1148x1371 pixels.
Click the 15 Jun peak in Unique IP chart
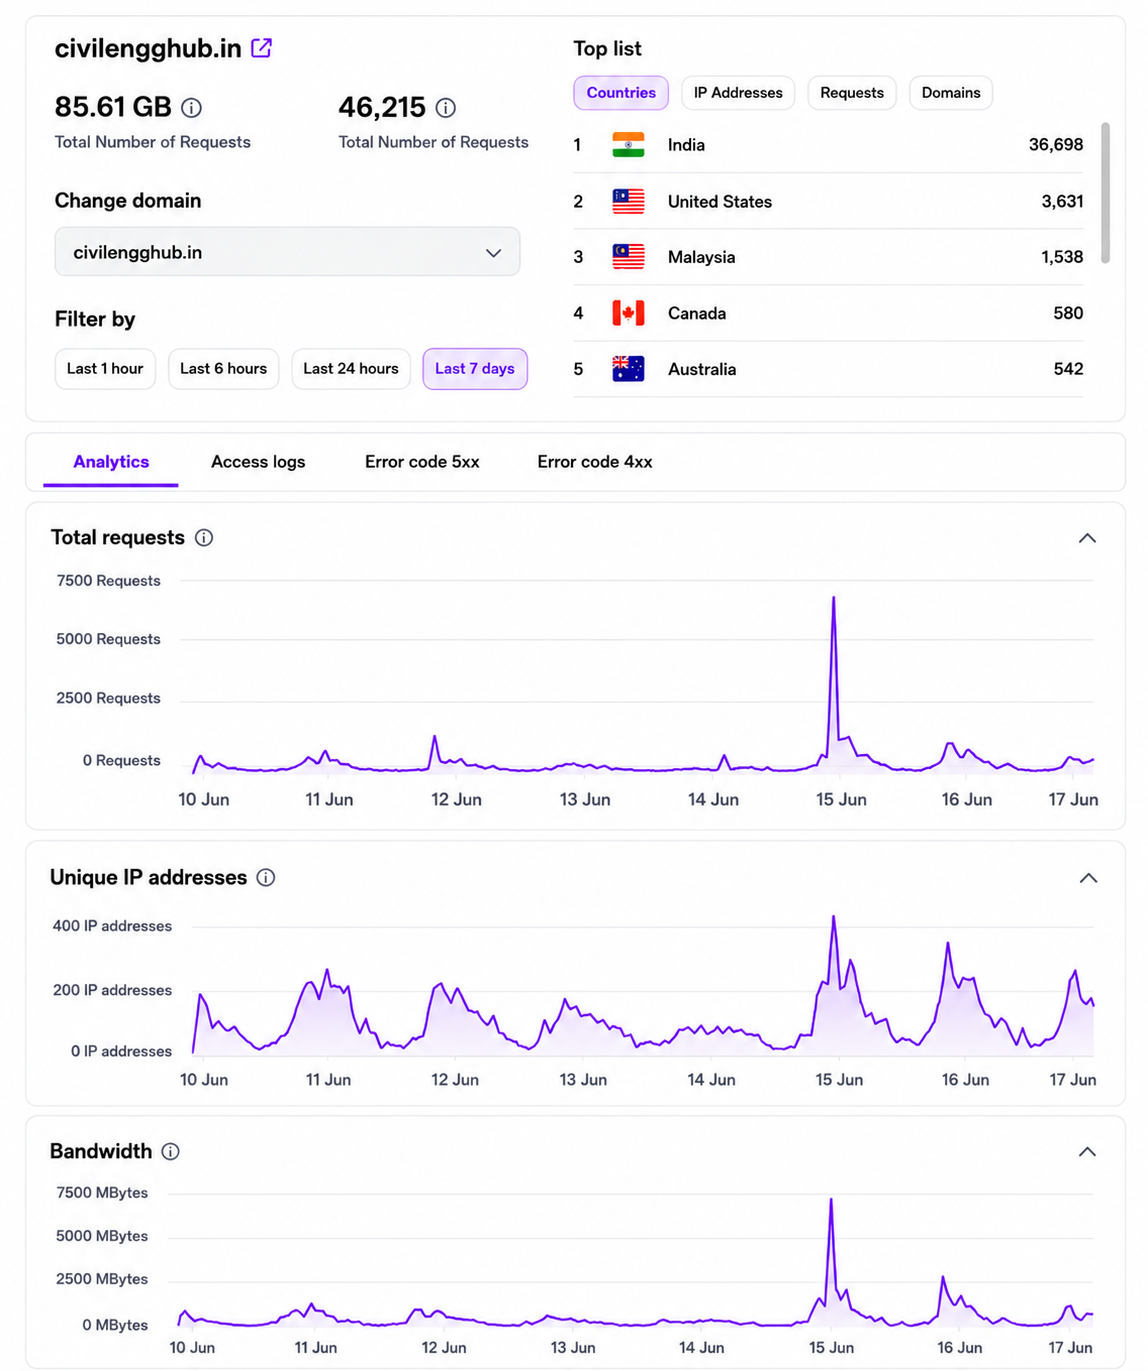833,918
